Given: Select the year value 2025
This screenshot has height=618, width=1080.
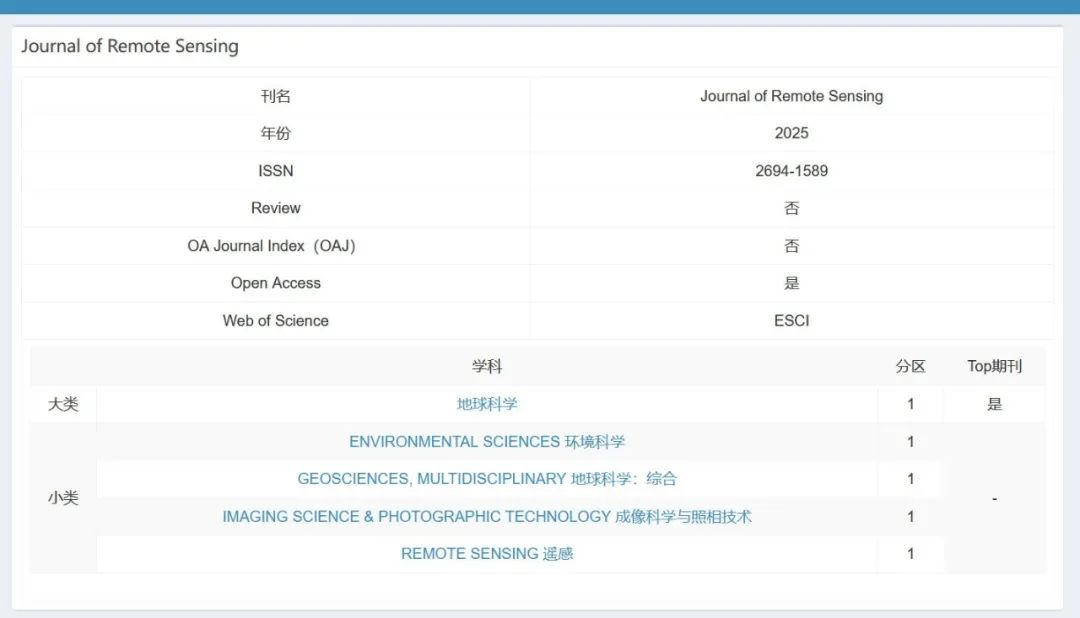Looking at the screenshot, I should tap(791, 134).
